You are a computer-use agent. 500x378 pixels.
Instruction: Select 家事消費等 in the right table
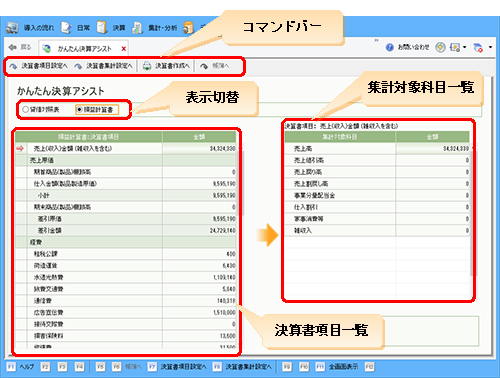(x=377, y=219)
